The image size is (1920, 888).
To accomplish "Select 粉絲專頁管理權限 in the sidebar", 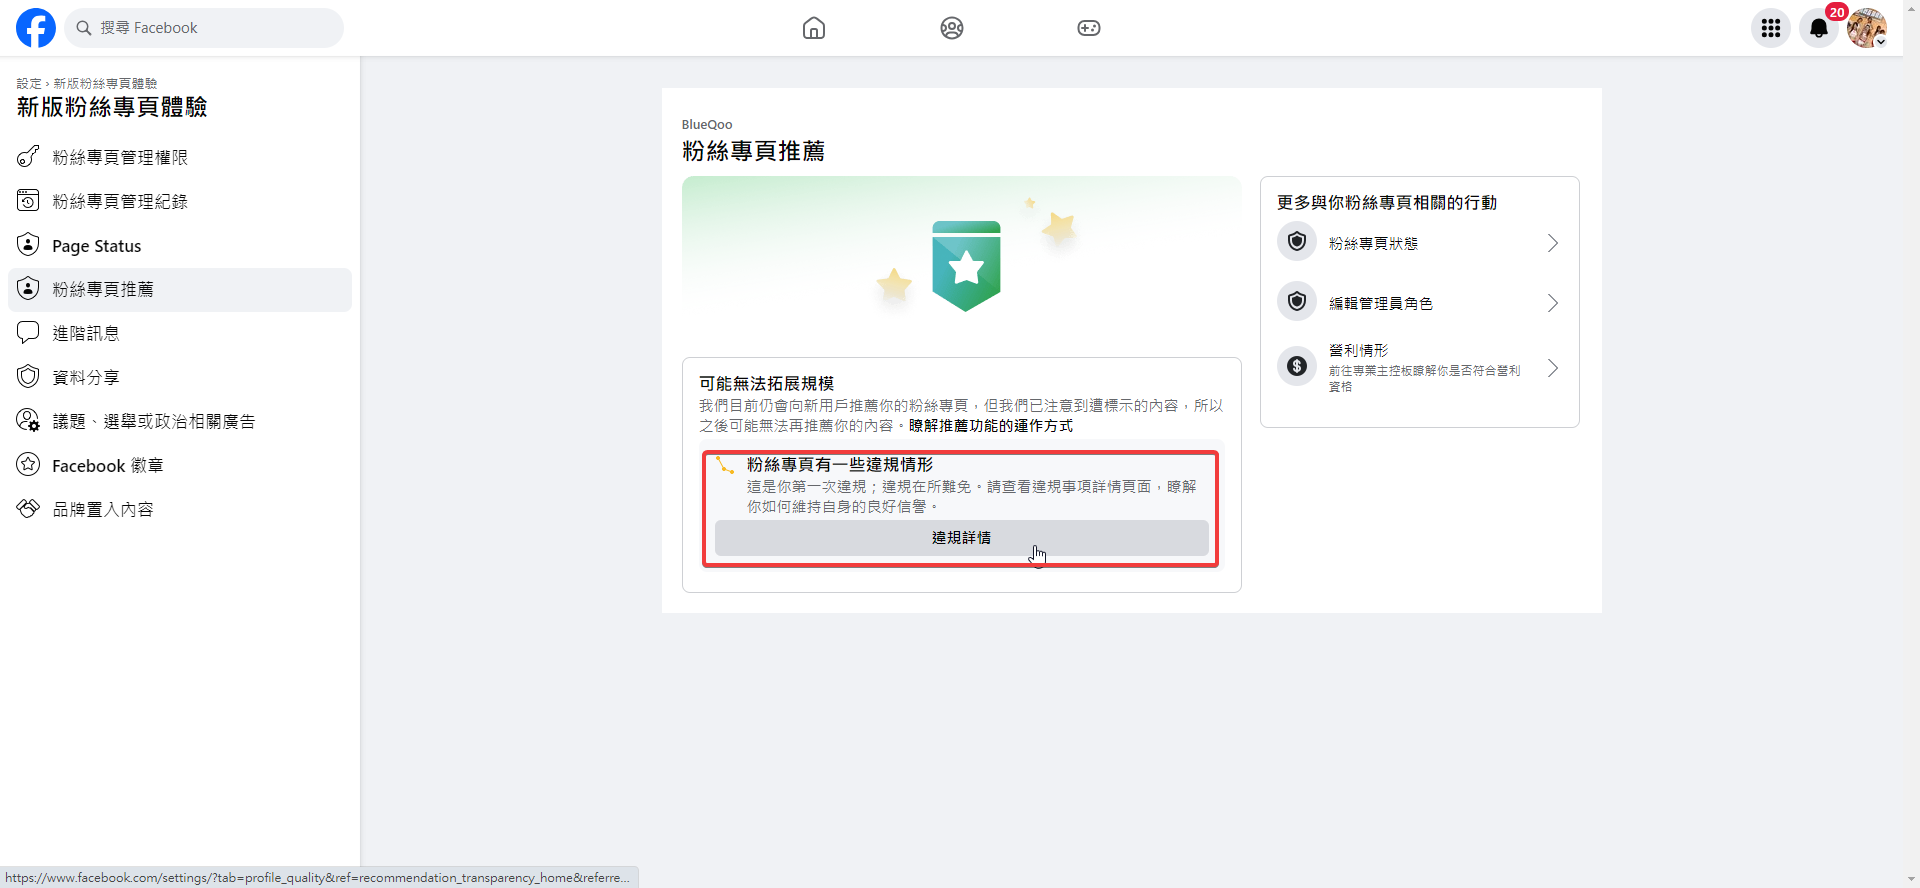I will point(120,157).
